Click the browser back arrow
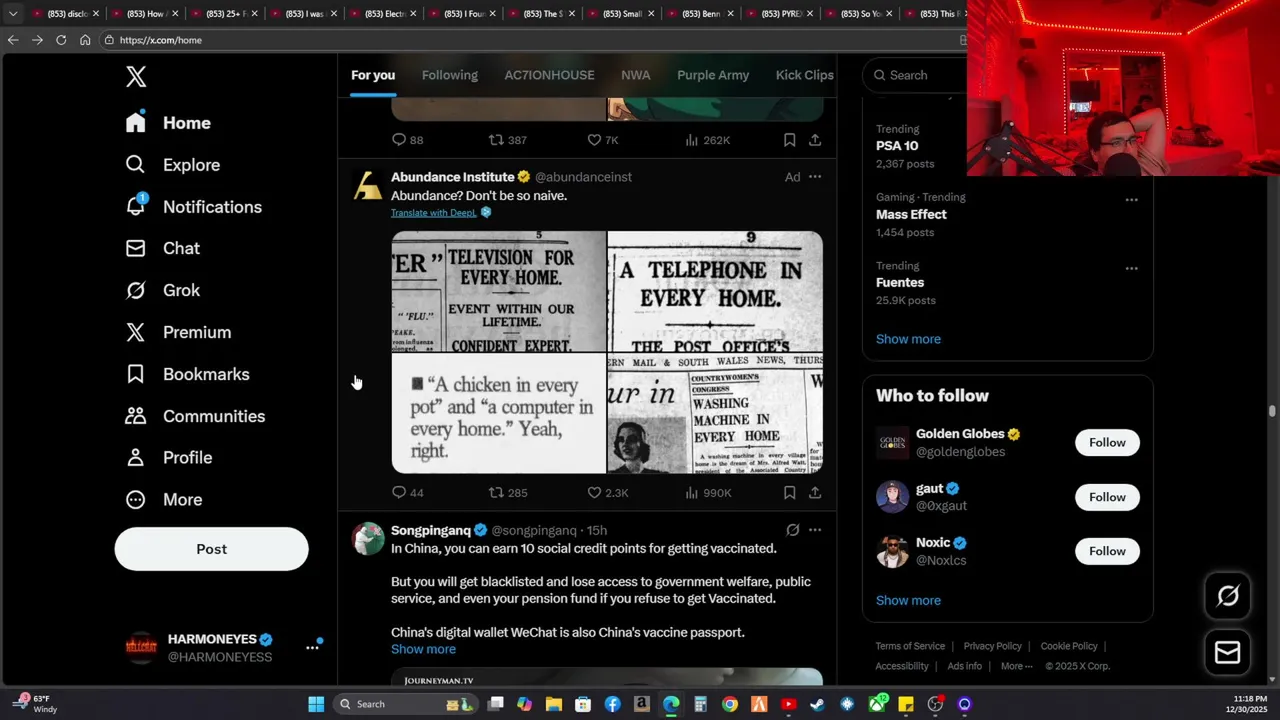Image resolution: width=1280 pixels, height=720 pixels. coord(13,40)
